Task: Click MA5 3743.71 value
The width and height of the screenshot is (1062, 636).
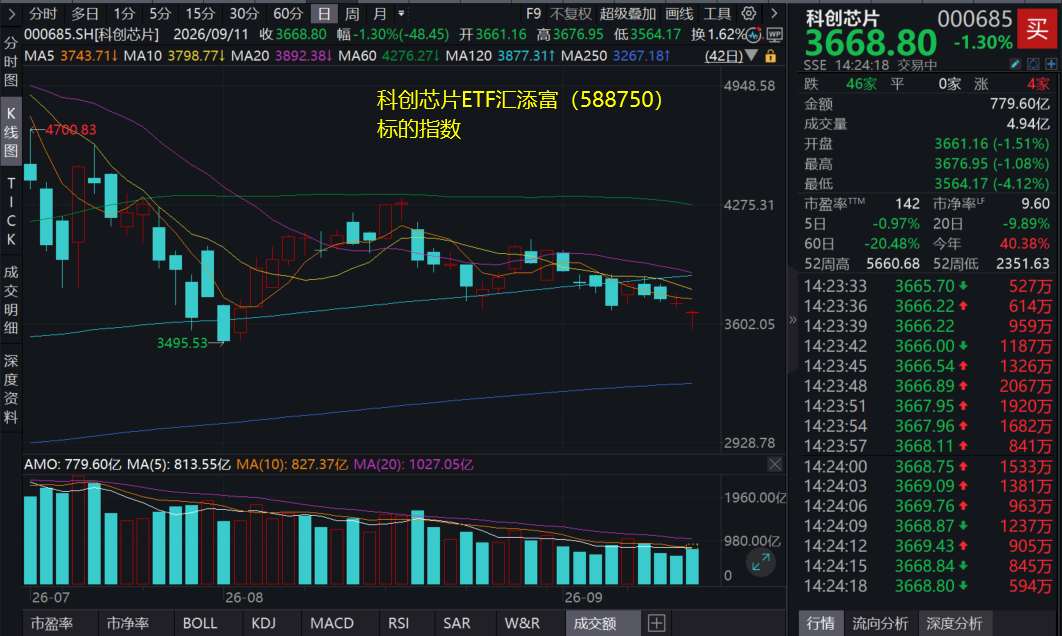Action: pyautogui.click(x=88, y=56)
